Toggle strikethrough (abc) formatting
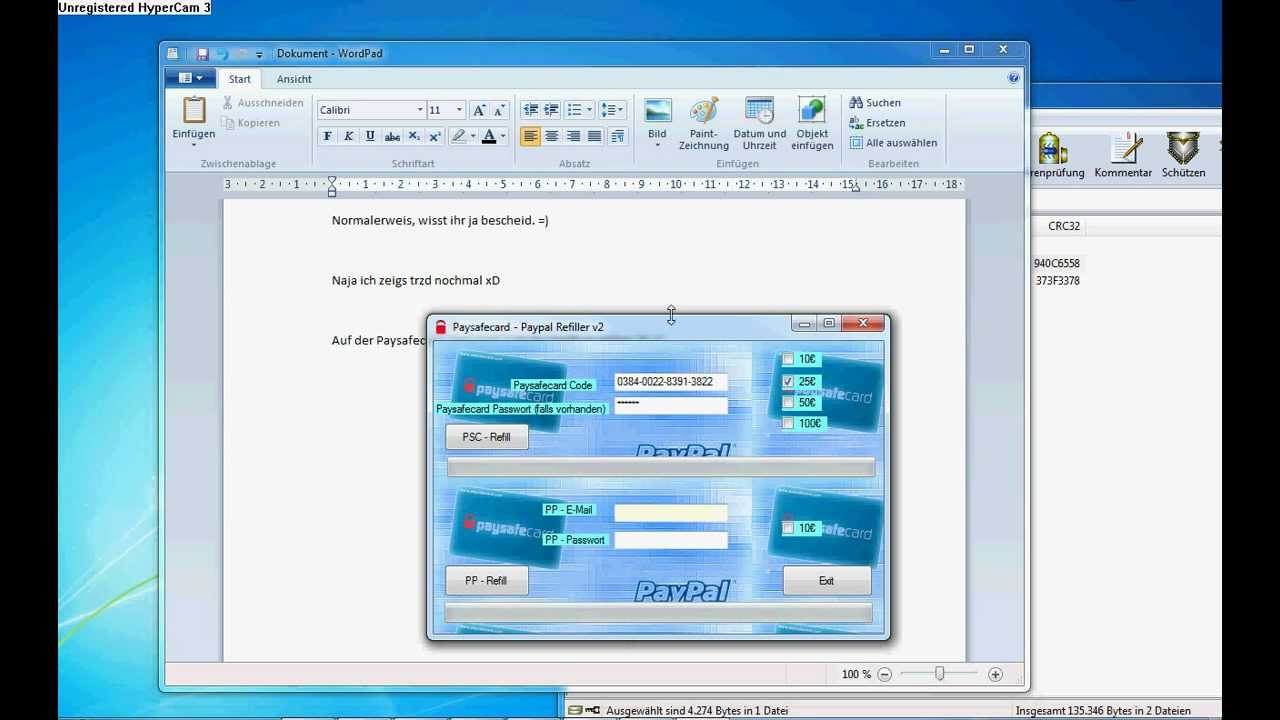1280x720 pixels. [x=392, y=136]
